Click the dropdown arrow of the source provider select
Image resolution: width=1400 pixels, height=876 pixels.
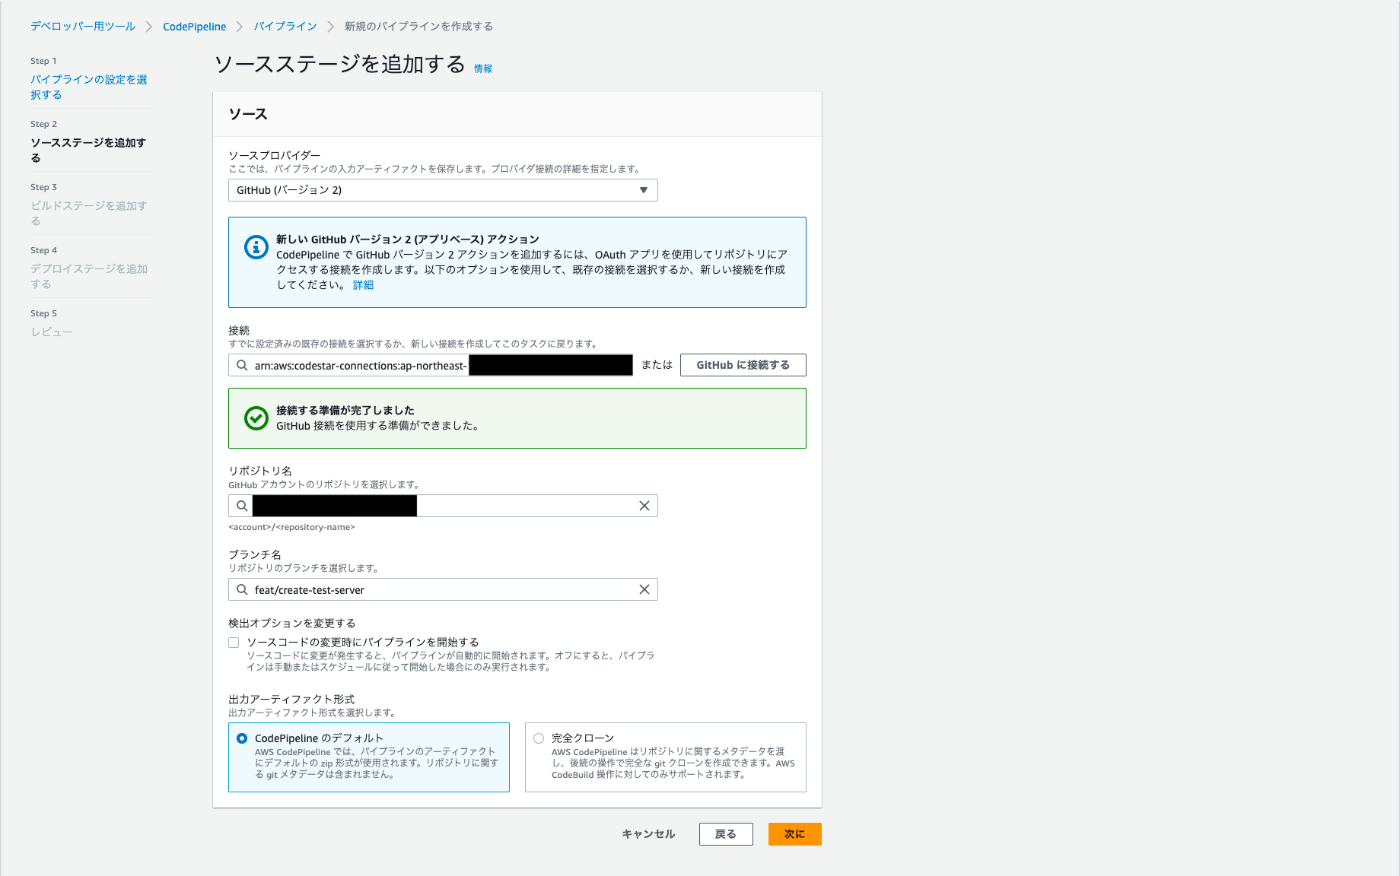point(644,190)
